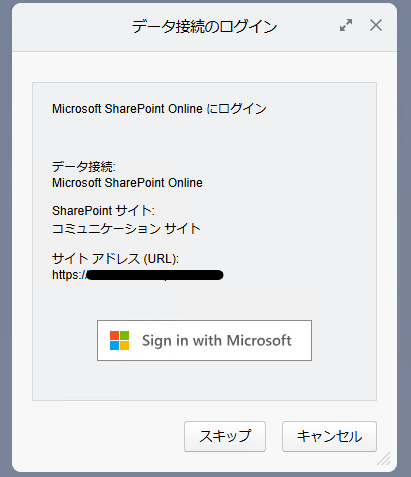Close the データ接続のログイン dialog
The width and height of the screenshot is (411, 477).
pyautogui.click(x=376, y=25)
